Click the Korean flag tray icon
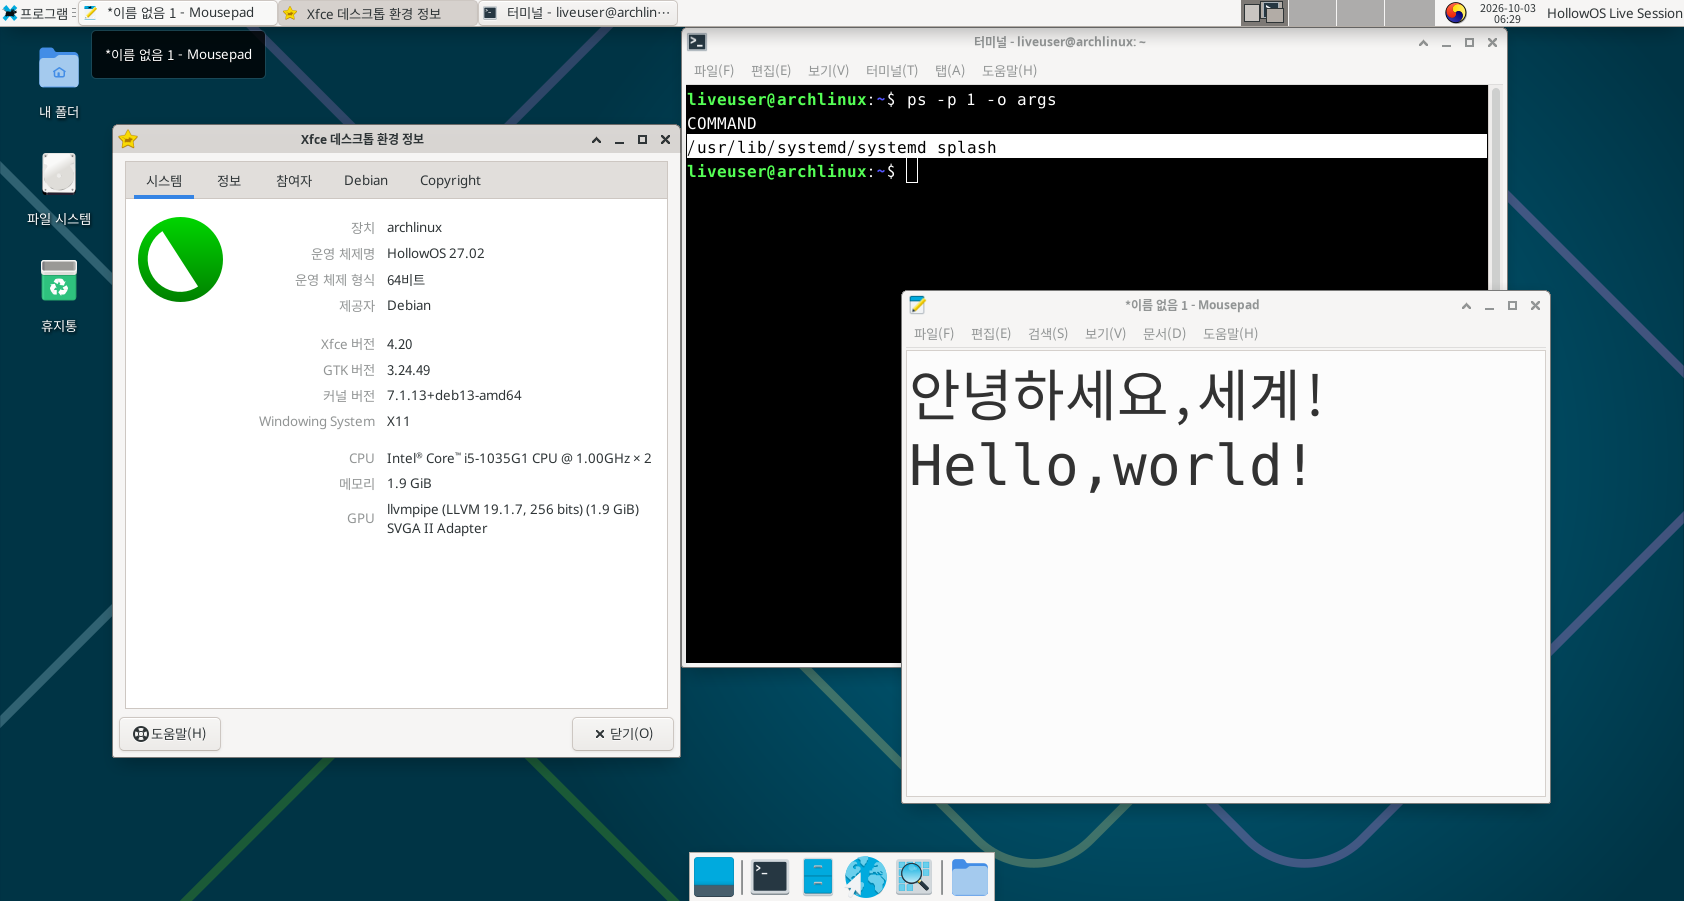This screenshot has height=901, width=1684. click(1456, 13)
